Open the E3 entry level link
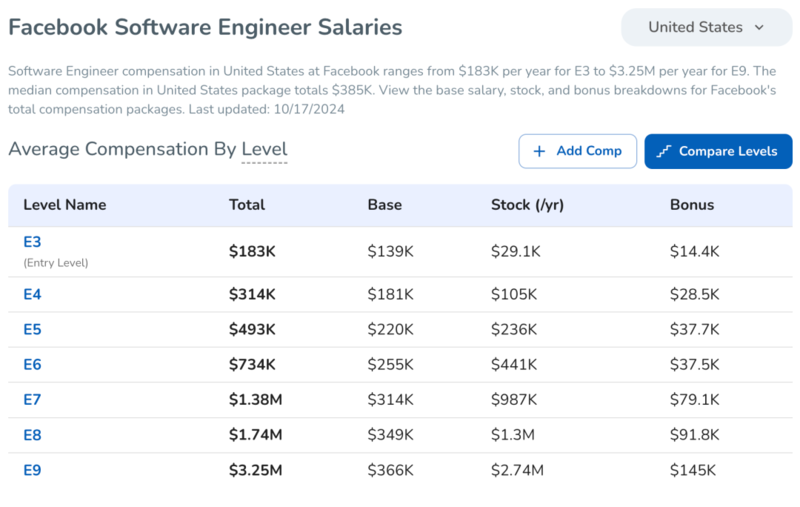Screen dimensions: 800x507 32,242
